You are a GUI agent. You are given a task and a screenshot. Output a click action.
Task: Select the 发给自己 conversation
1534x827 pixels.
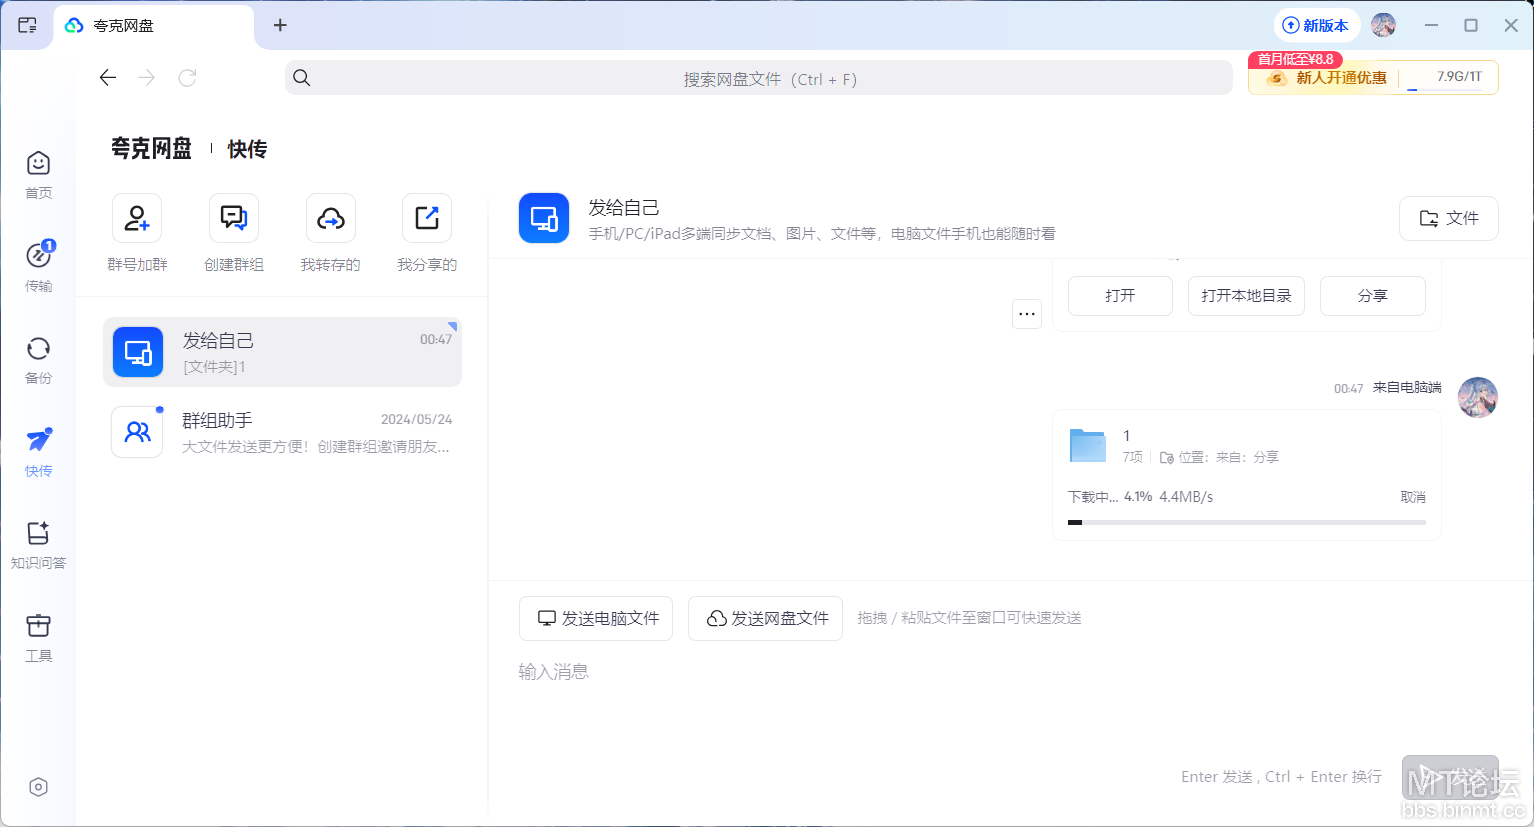pos(282,352)
